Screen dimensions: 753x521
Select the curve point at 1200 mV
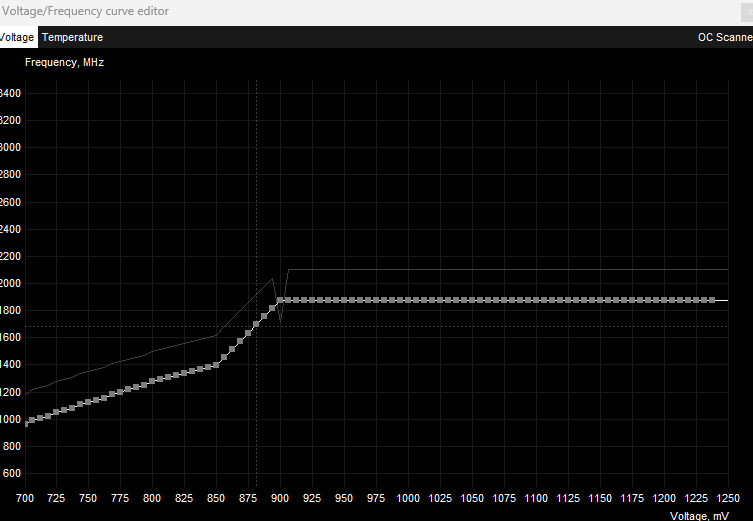pos(664,300)
